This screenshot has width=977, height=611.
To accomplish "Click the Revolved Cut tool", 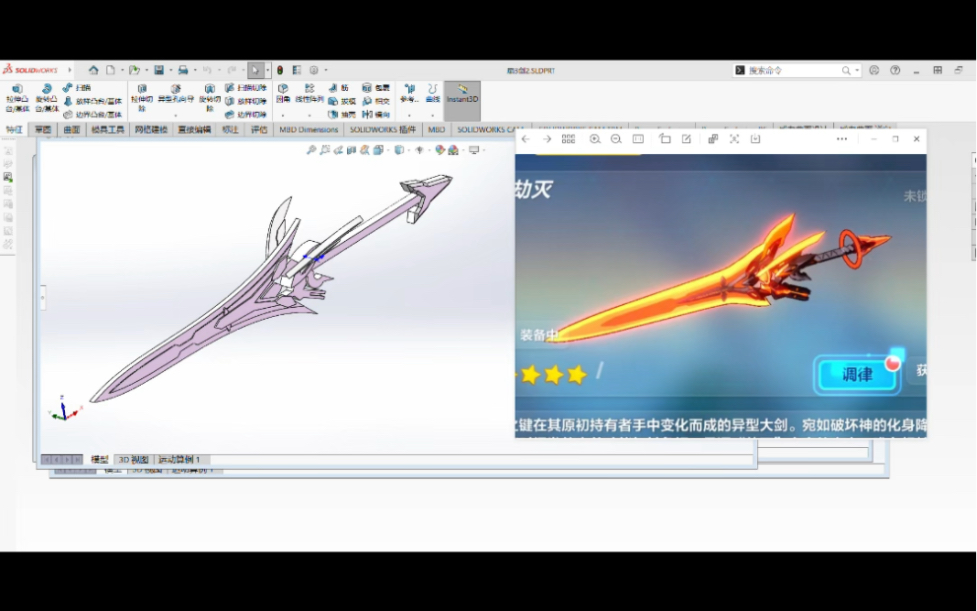I will pos(210,98).
